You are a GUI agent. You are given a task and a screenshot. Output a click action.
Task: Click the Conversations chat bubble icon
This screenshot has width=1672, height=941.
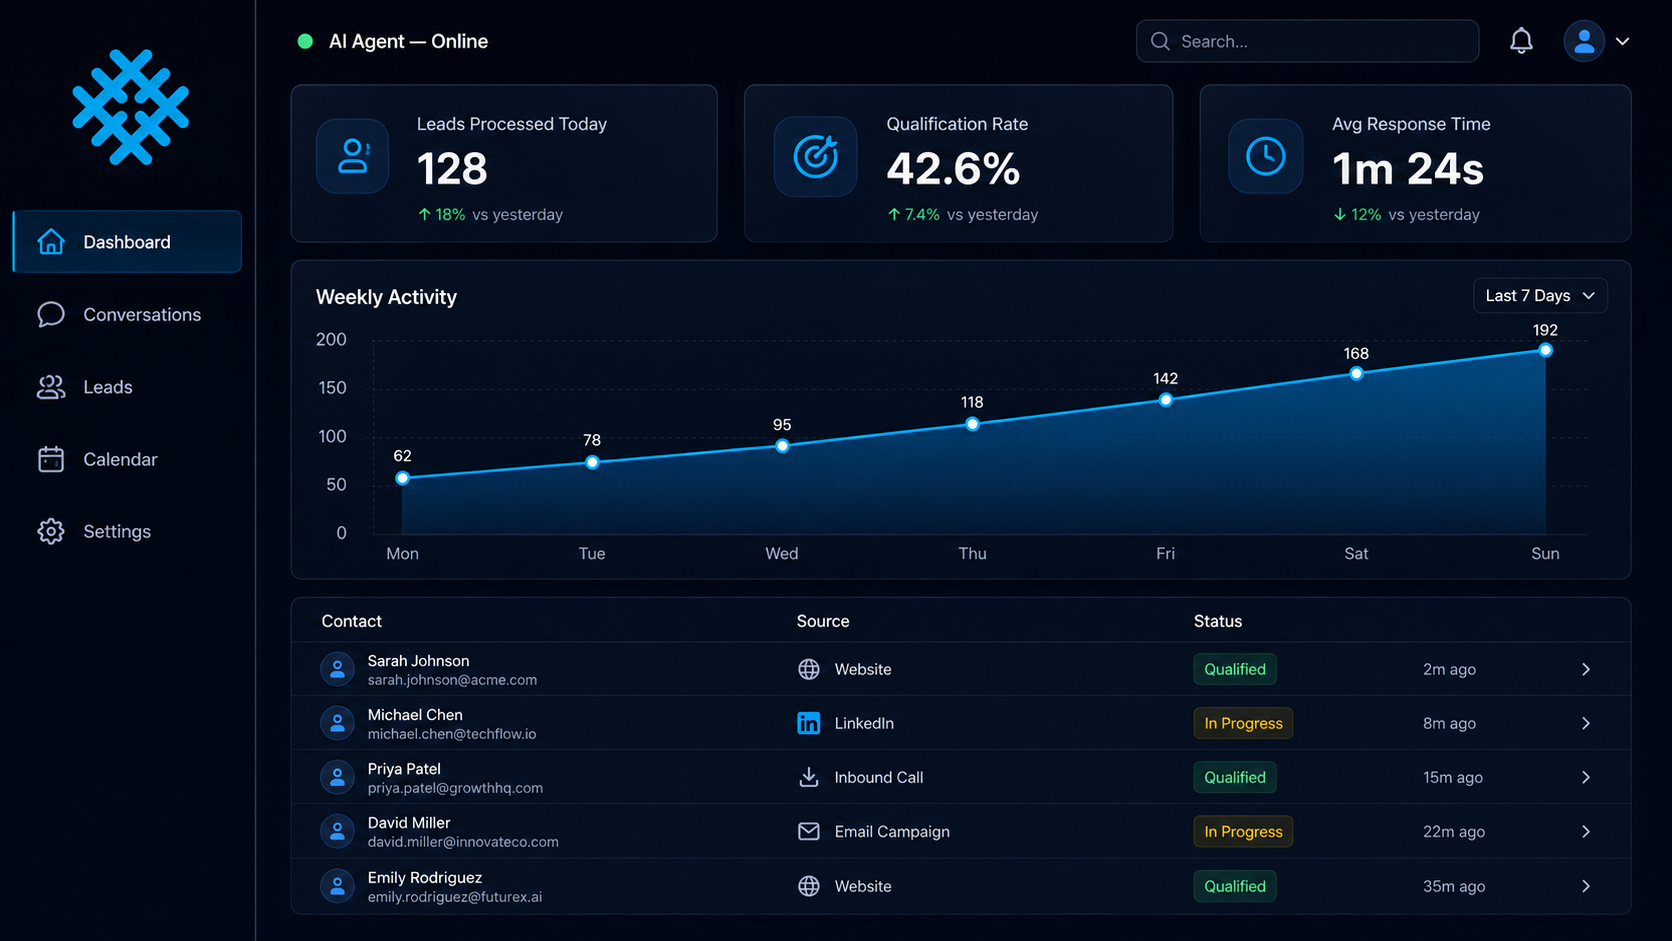[x=51, y=314]
